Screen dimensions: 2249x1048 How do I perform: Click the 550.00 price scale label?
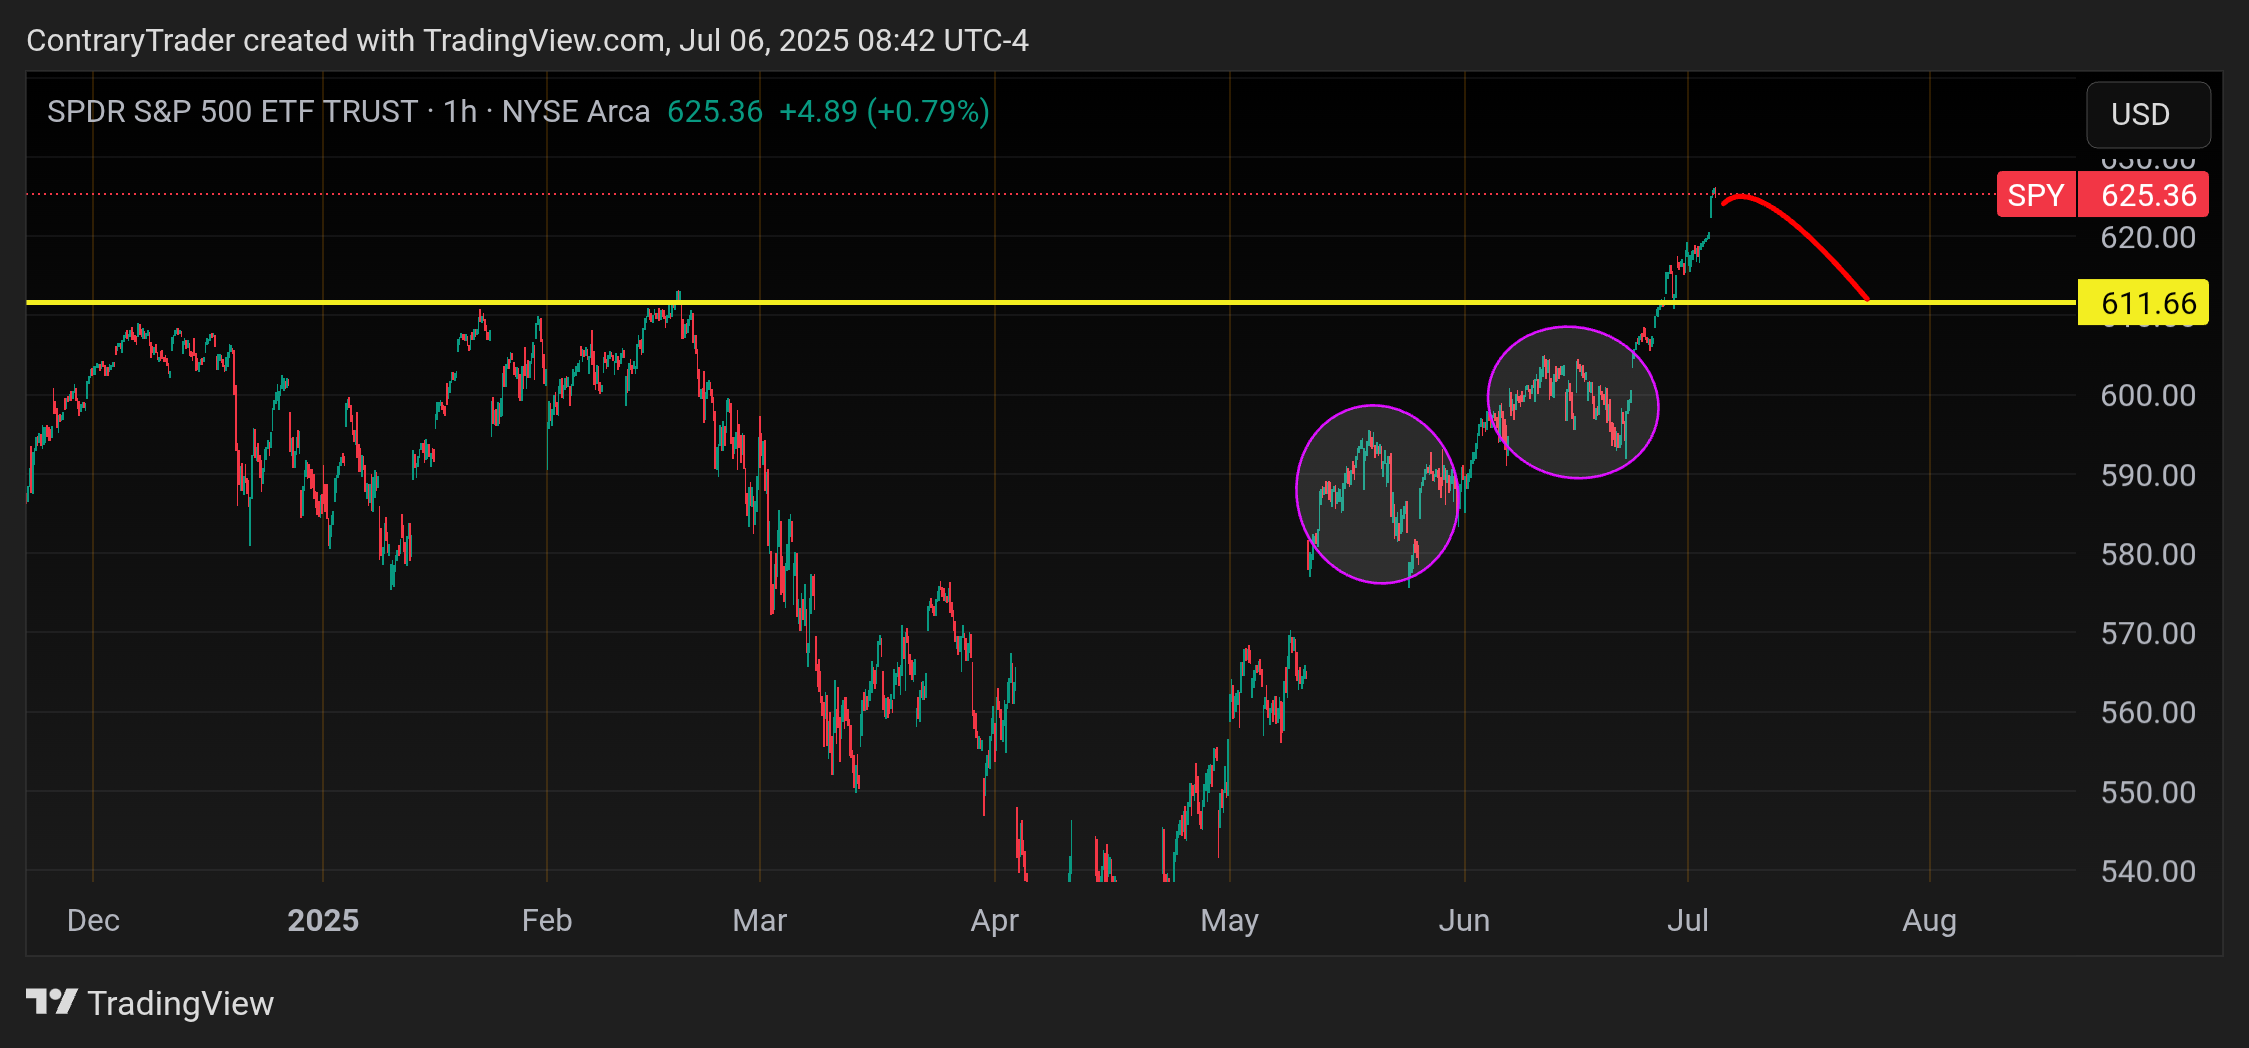(2148, 792)
